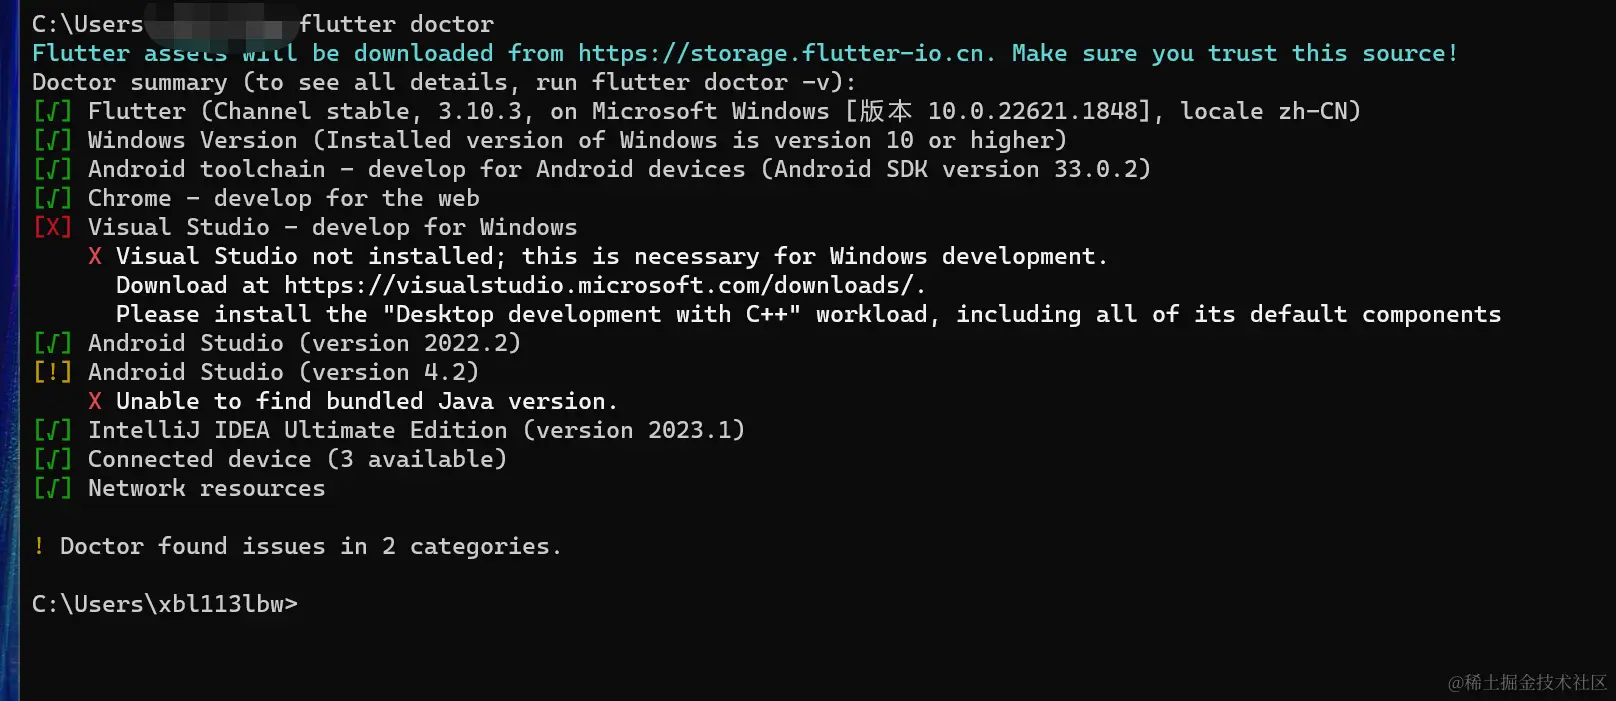Click the checkmark next to Network resources
Image resolution: width=1616 pixels, height=701 pixels.
[x=52, y=488]
